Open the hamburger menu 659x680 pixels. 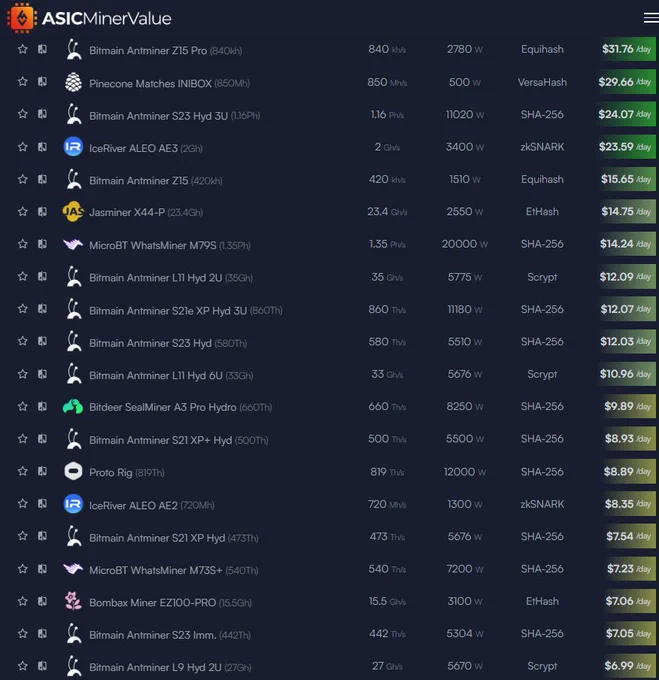point(651,18)
